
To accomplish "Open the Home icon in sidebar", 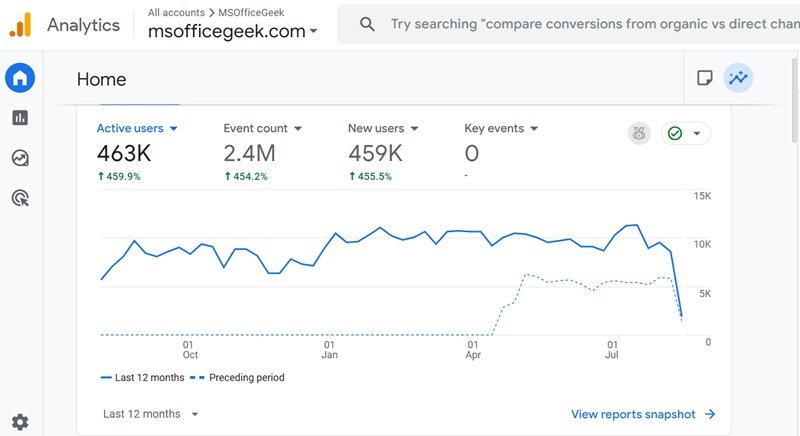I will (x=20, y=78).
